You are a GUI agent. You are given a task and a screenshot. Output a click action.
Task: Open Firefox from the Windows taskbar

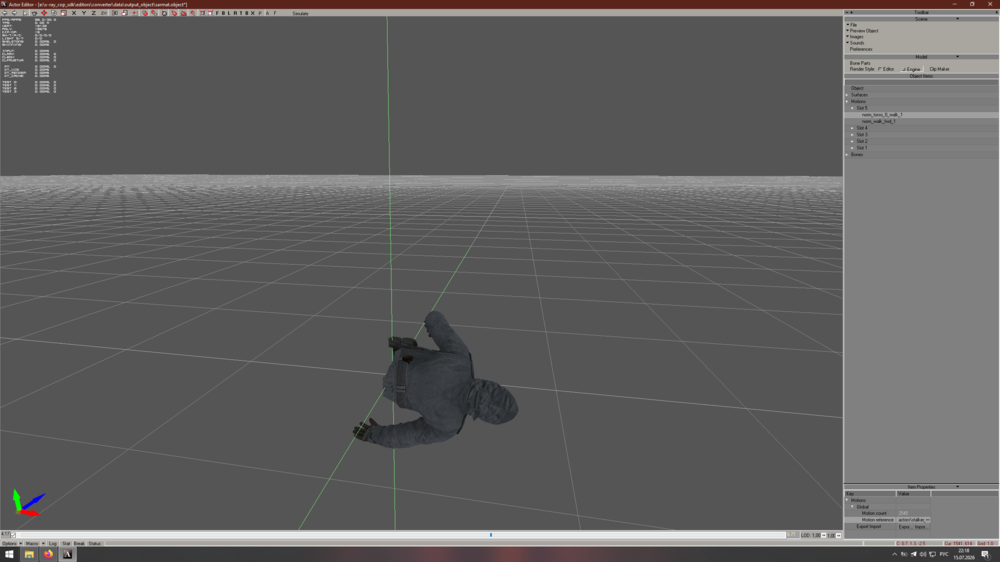tap(48, 554)
